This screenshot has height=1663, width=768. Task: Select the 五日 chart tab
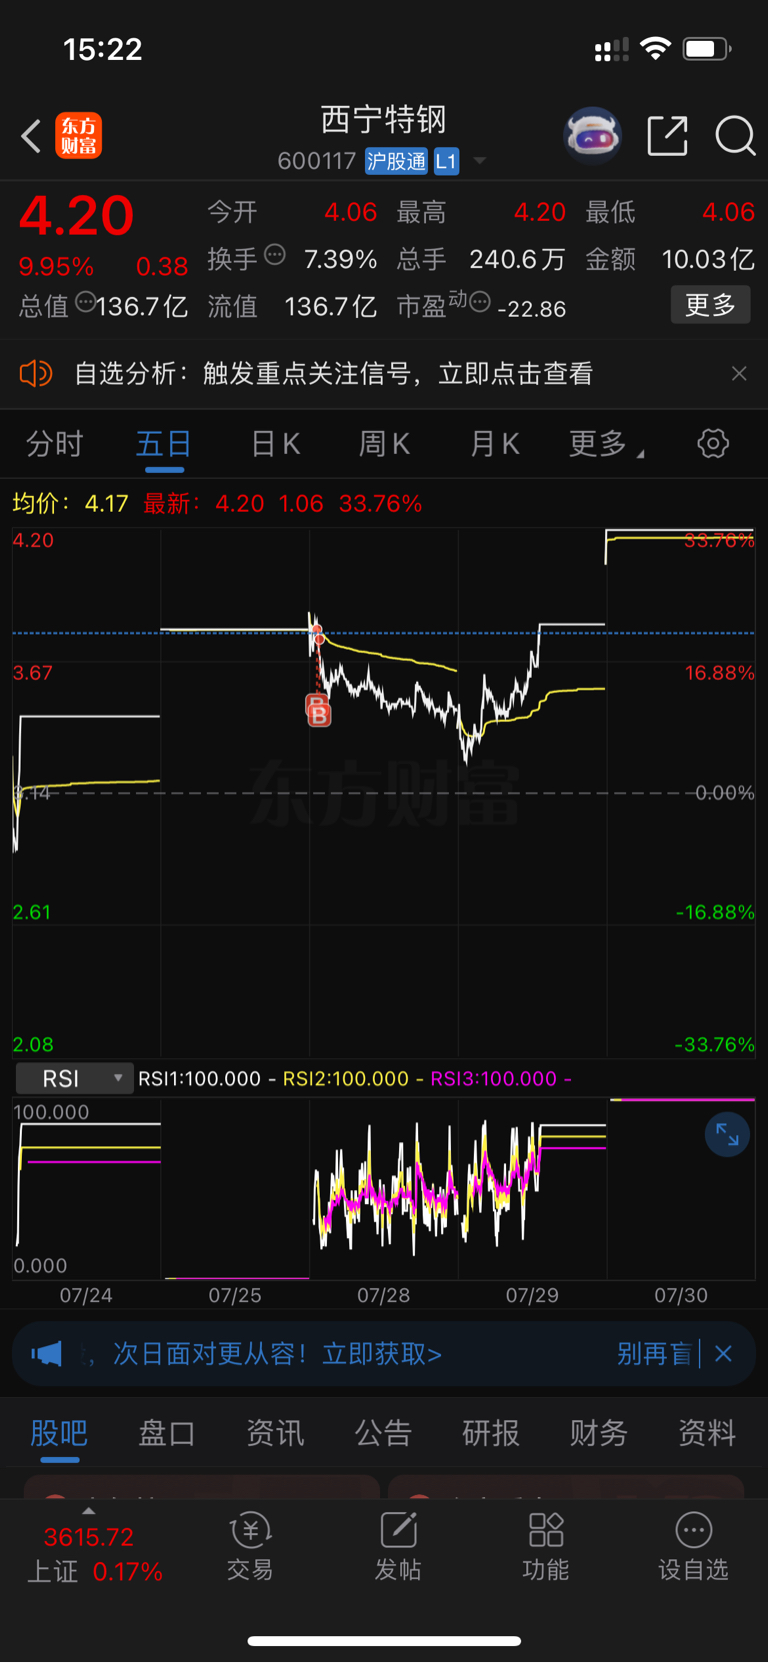(x=164, y=444)
